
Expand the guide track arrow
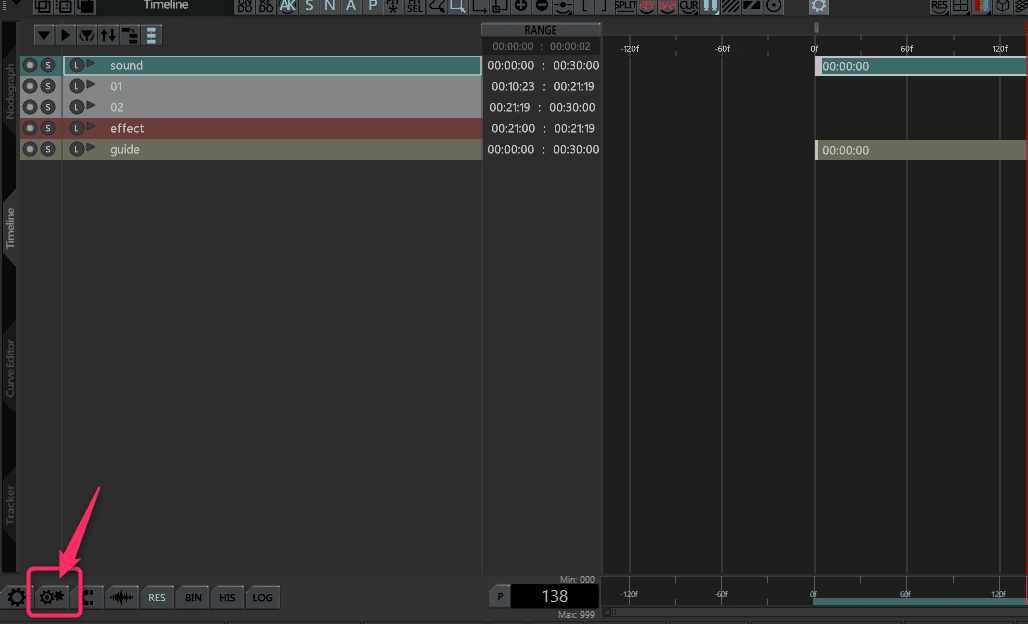tap(91, 147)
